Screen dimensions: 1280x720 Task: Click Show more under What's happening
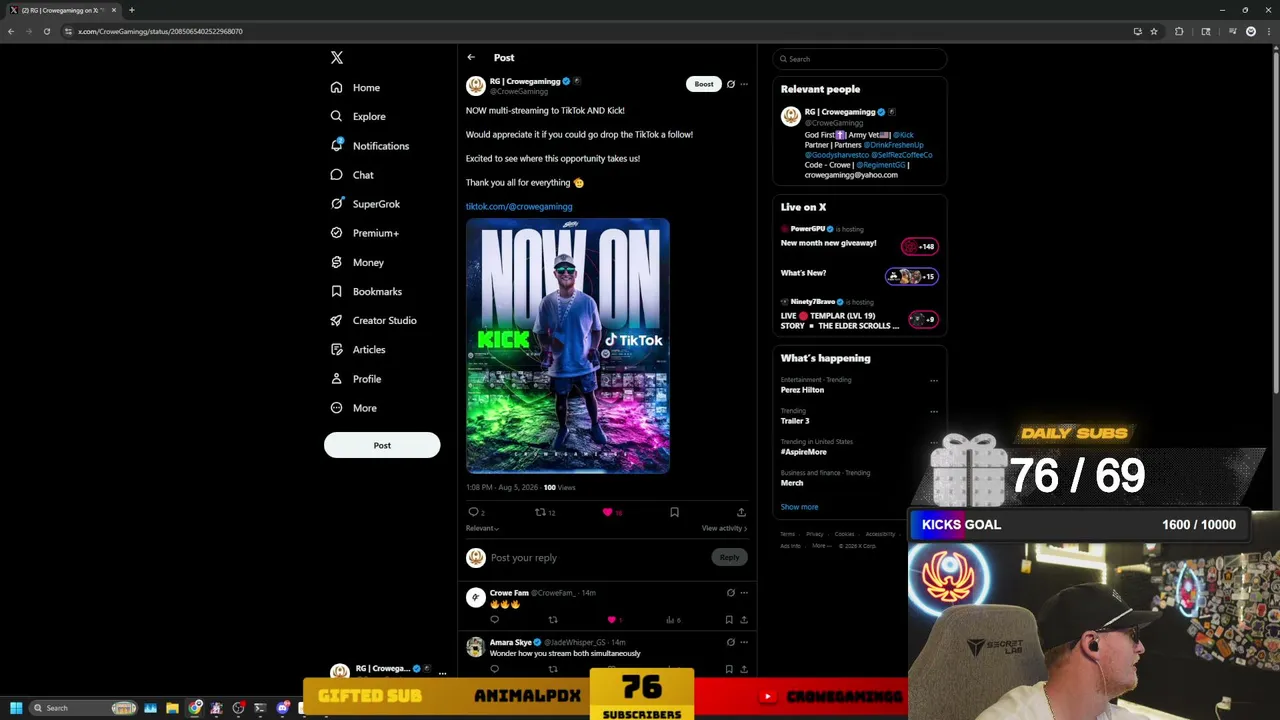[799, 508]
